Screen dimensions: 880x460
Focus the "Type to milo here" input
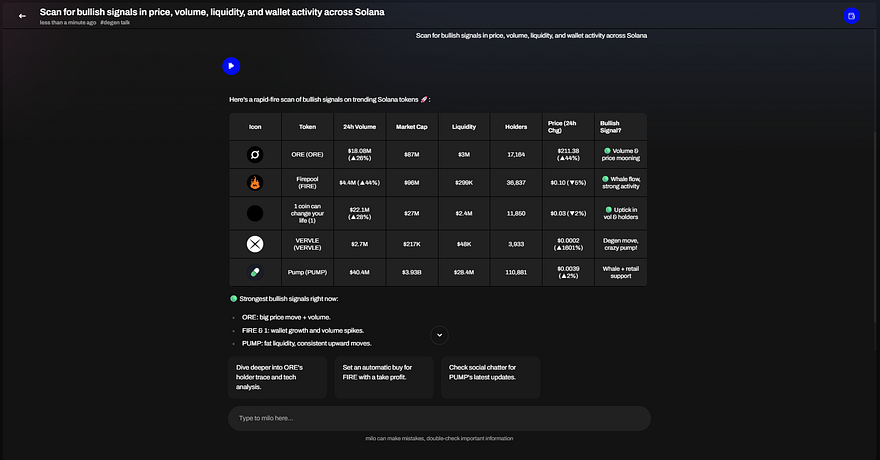tap(439, 418)
